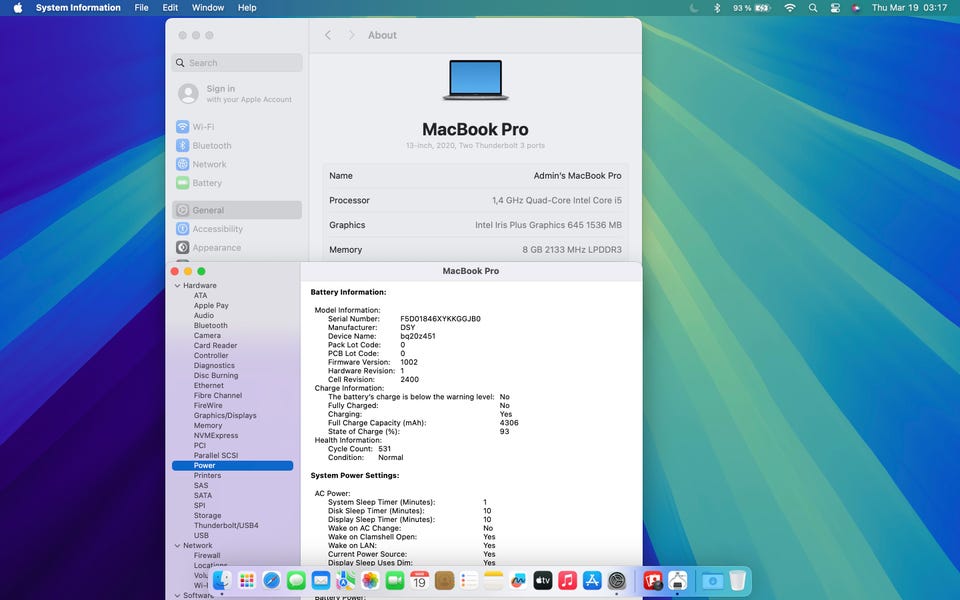Go back using the left chevron button
Viewport: 960px width, 600px height.
point(328,35)
